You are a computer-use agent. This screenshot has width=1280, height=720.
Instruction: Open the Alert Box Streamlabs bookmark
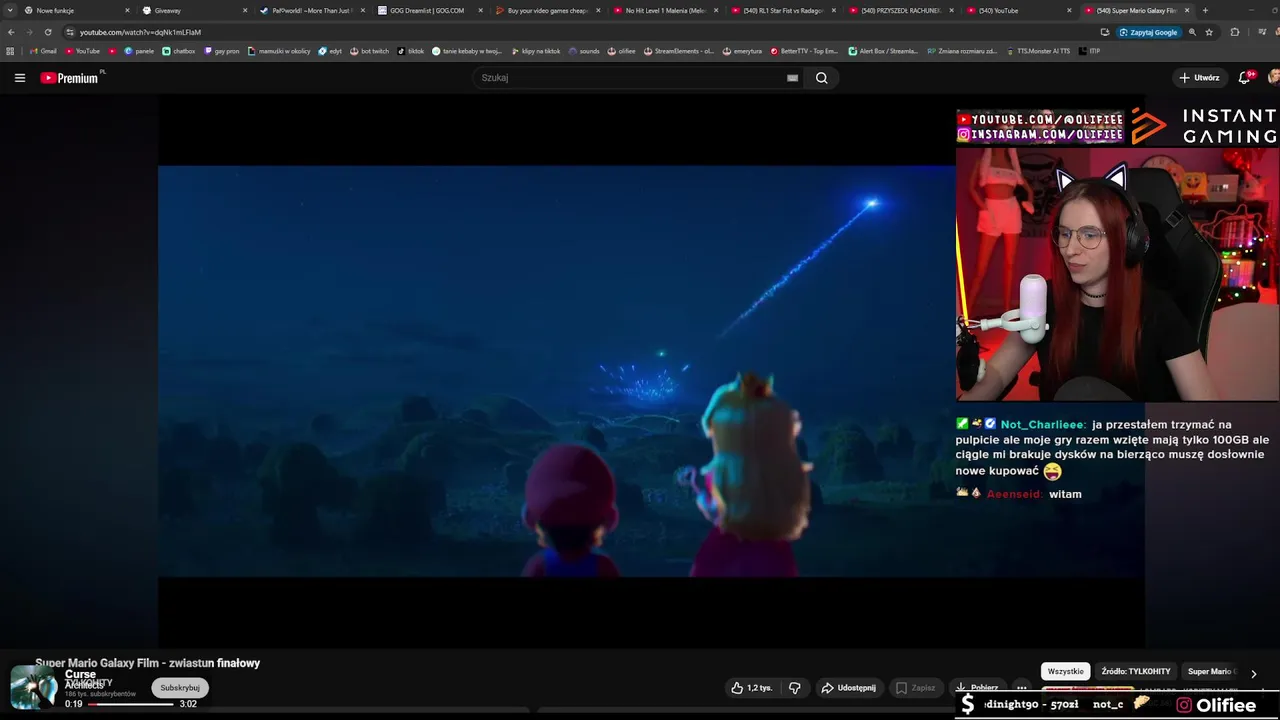[x=883, y=51]
